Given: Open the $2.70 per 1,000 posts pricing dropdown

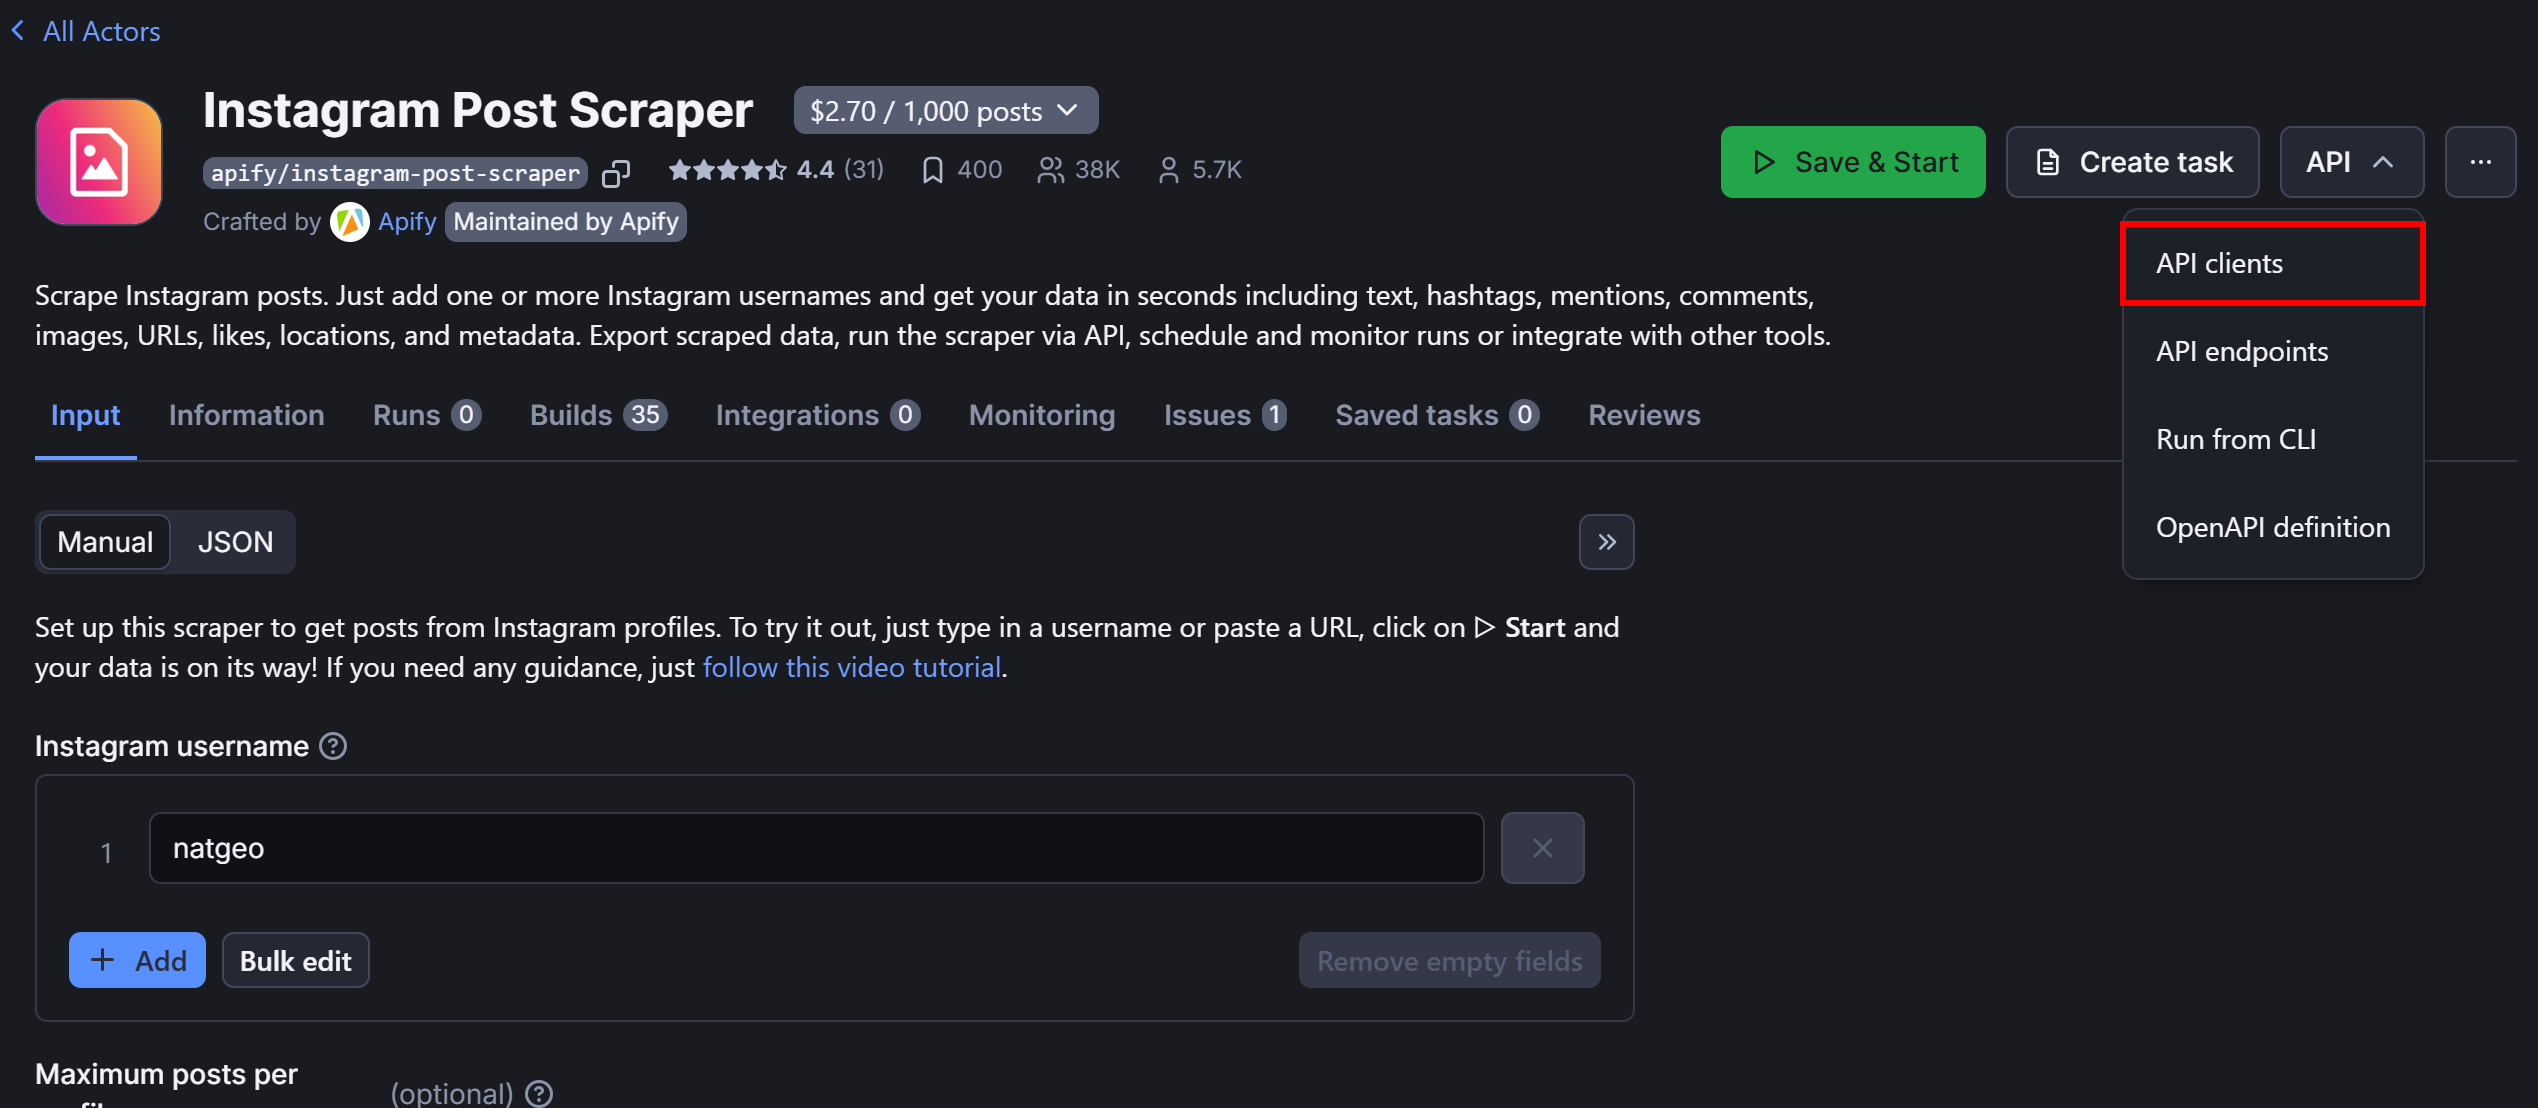Looking at the screenshot, I should pos(944,110).
